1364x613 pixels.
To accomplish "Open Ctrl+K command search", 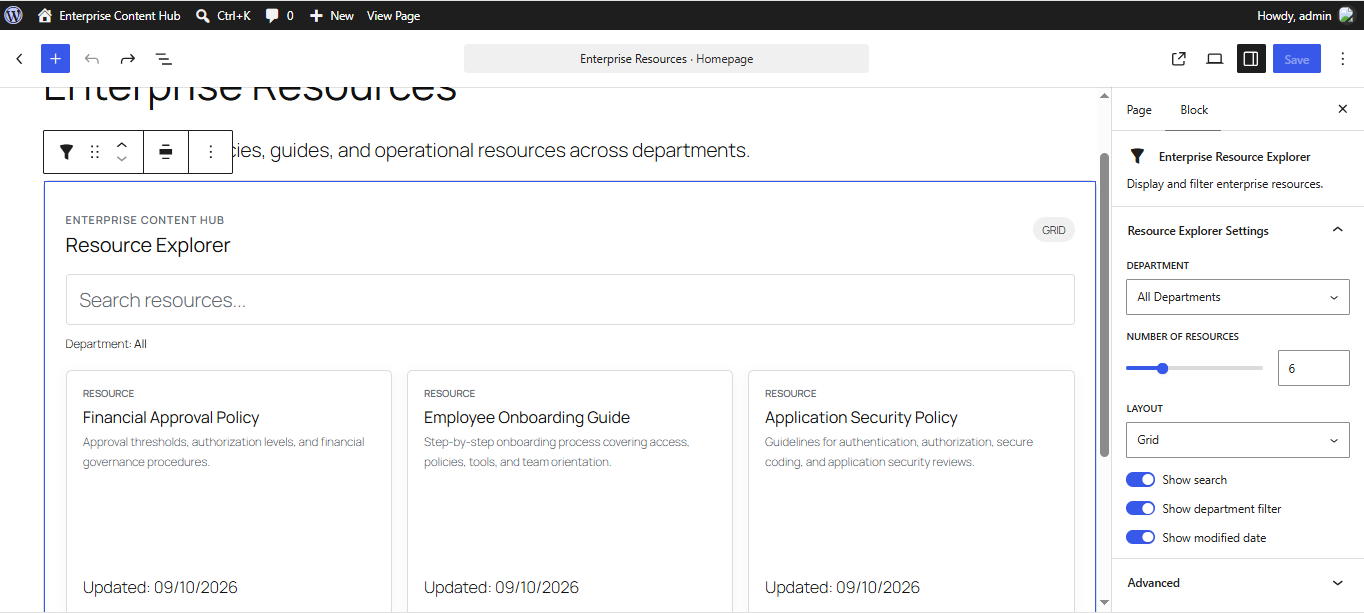I will point(223,15).
